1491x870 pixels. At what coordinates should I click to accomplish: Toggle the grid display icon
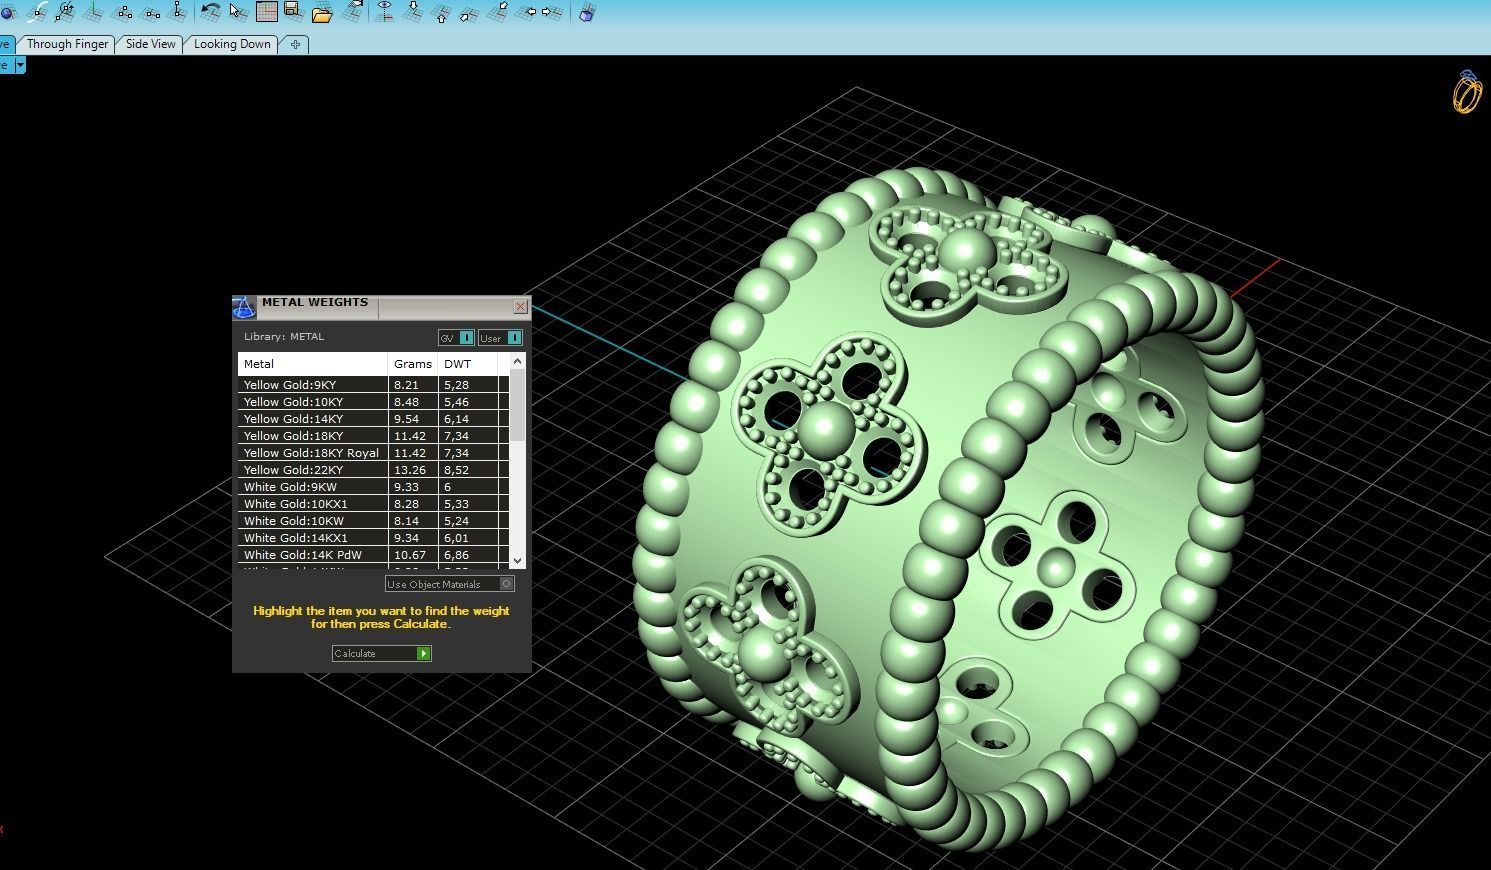[266, 12]
